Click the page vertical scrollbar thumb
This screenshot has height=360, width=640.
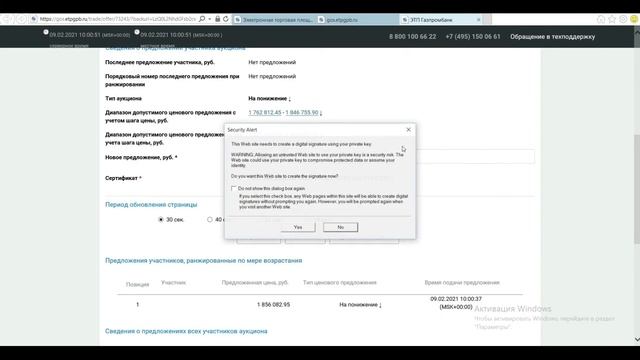(x=637, y=190)
